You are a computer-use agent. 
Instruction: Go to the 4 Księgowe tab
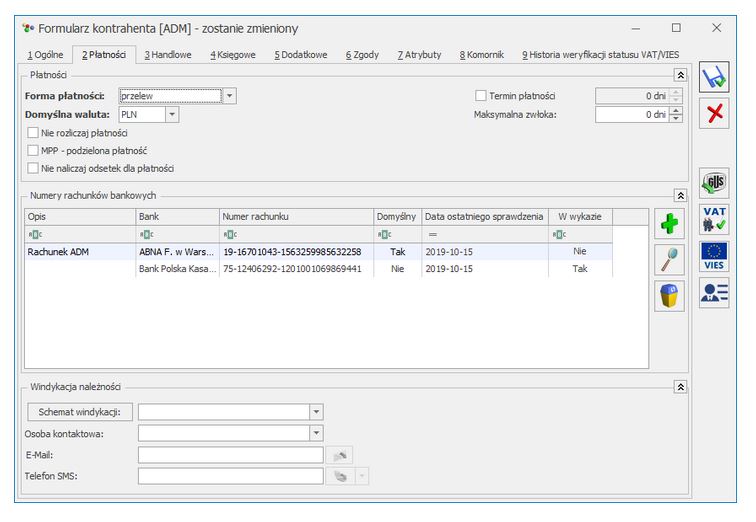coord(232,55)
